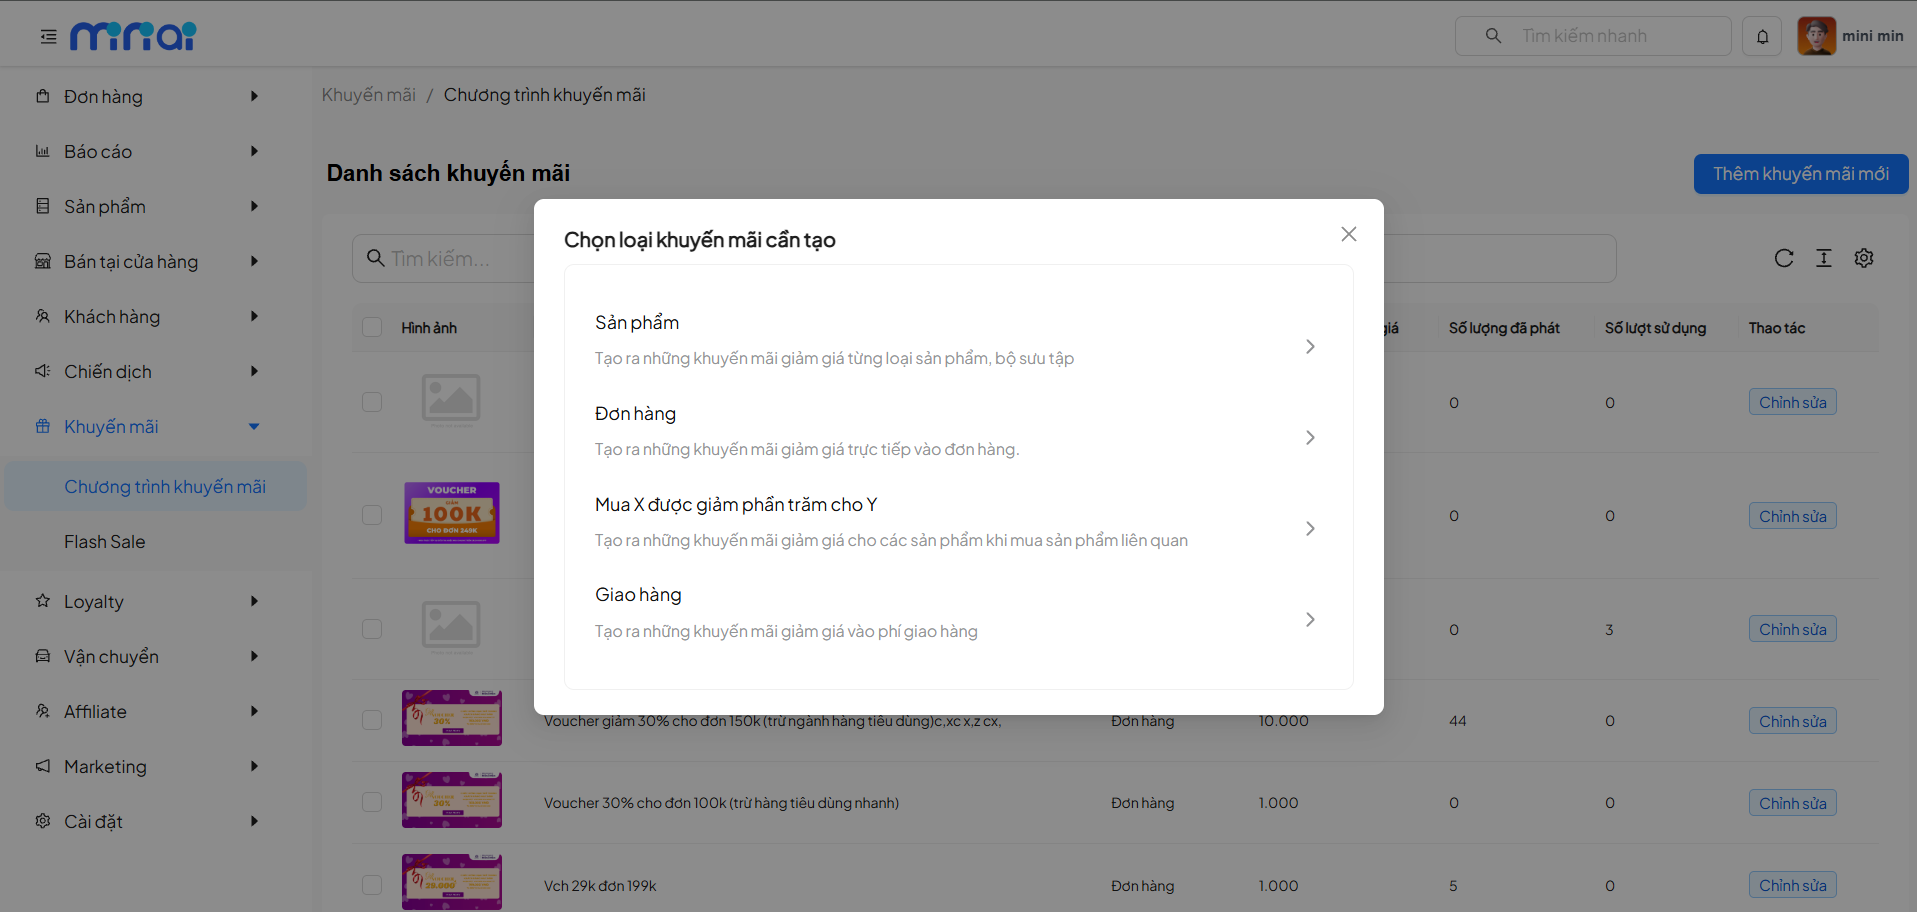The image size is (1917, 912).
Task: Tick the checkbox for the first promotion row
Action: coord(372,402)
